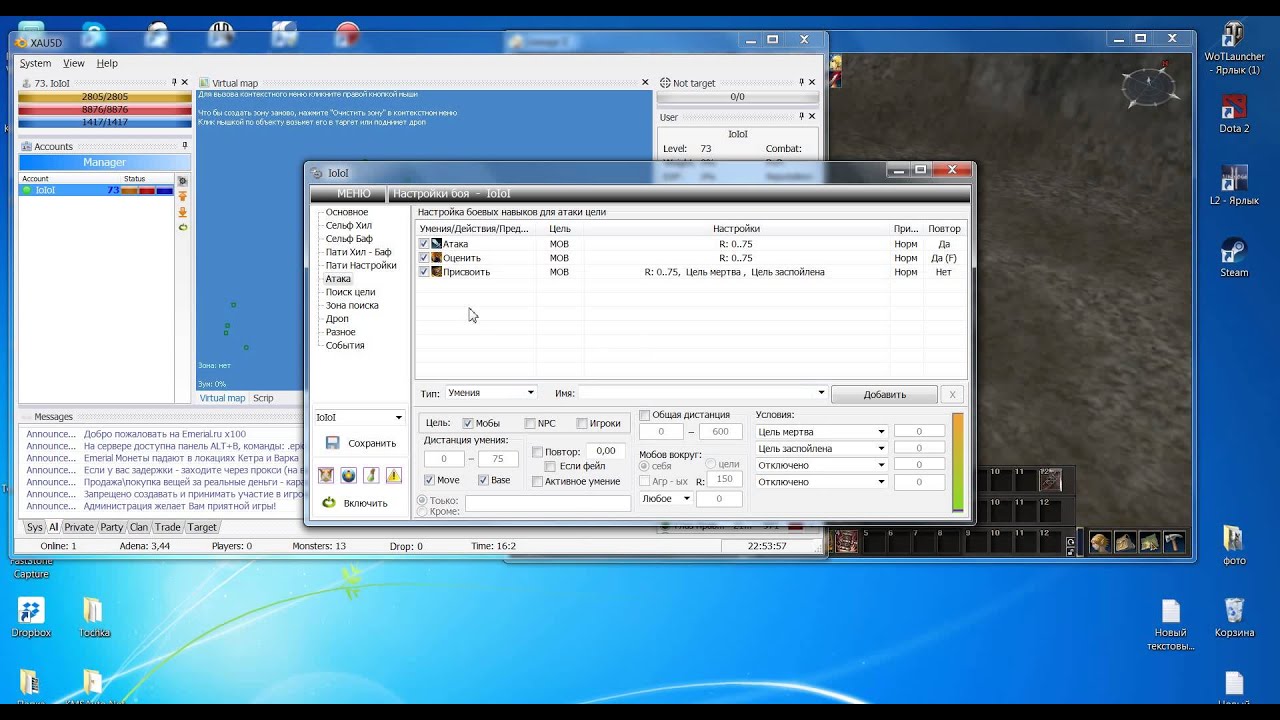Click the cat face icon below Сохранить
The width and height of the screenshot is (1280, 720).
(x=326, y=475)
